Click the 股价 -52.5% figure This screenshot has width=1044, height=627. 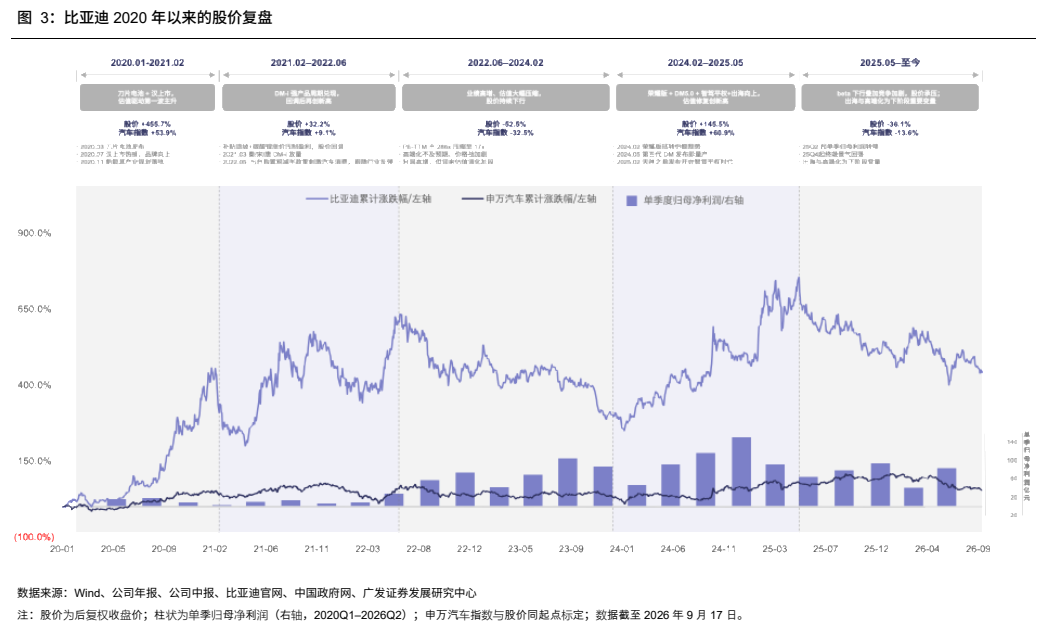pyautogui.click(x=505, y=124)
